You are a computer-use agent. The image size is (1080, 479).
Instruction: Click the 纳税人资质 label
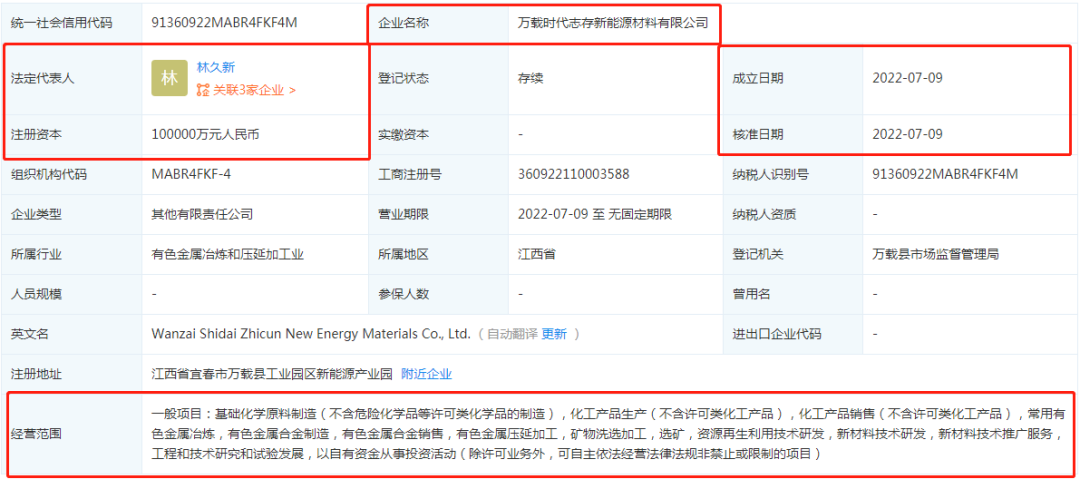coord(764,214)
